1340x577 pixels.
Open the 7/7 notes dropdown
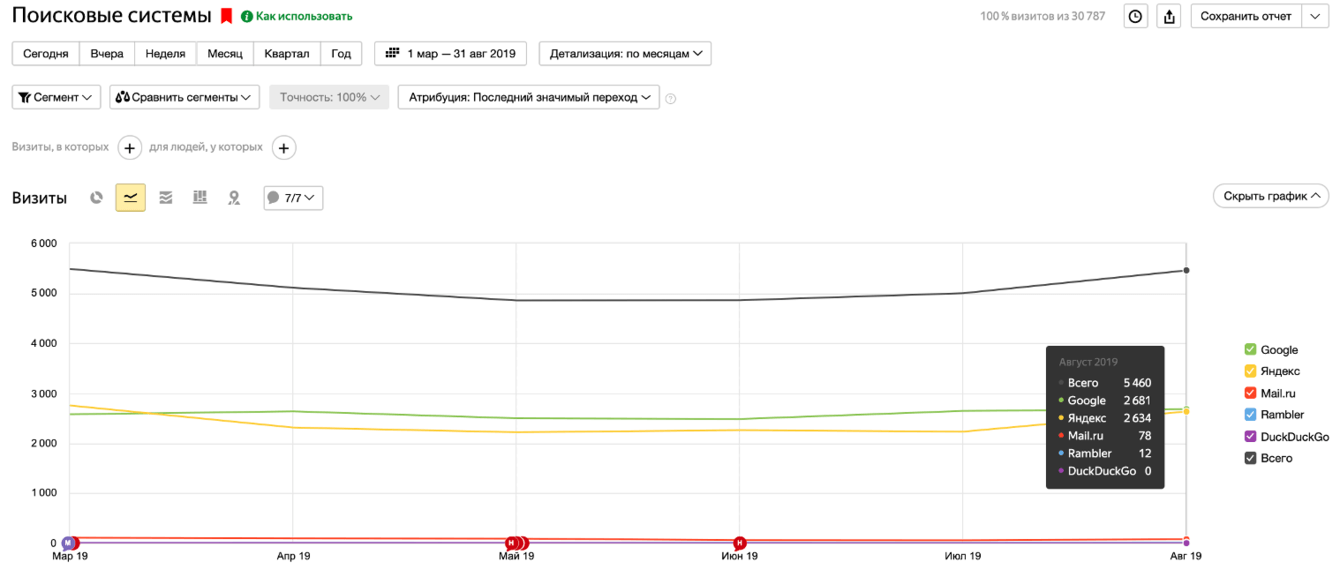[x=293, y=198]
